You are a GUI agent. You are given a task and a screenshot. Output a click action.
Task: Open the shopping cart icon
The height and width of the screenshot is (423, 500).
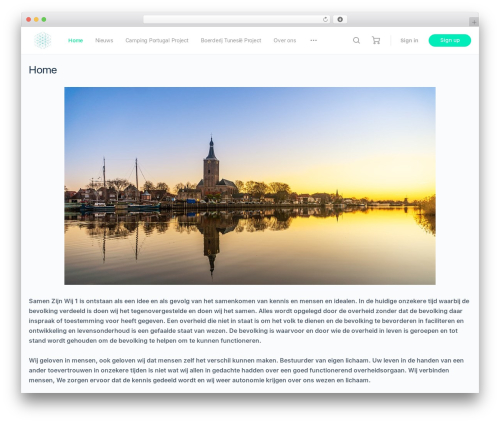376,40
